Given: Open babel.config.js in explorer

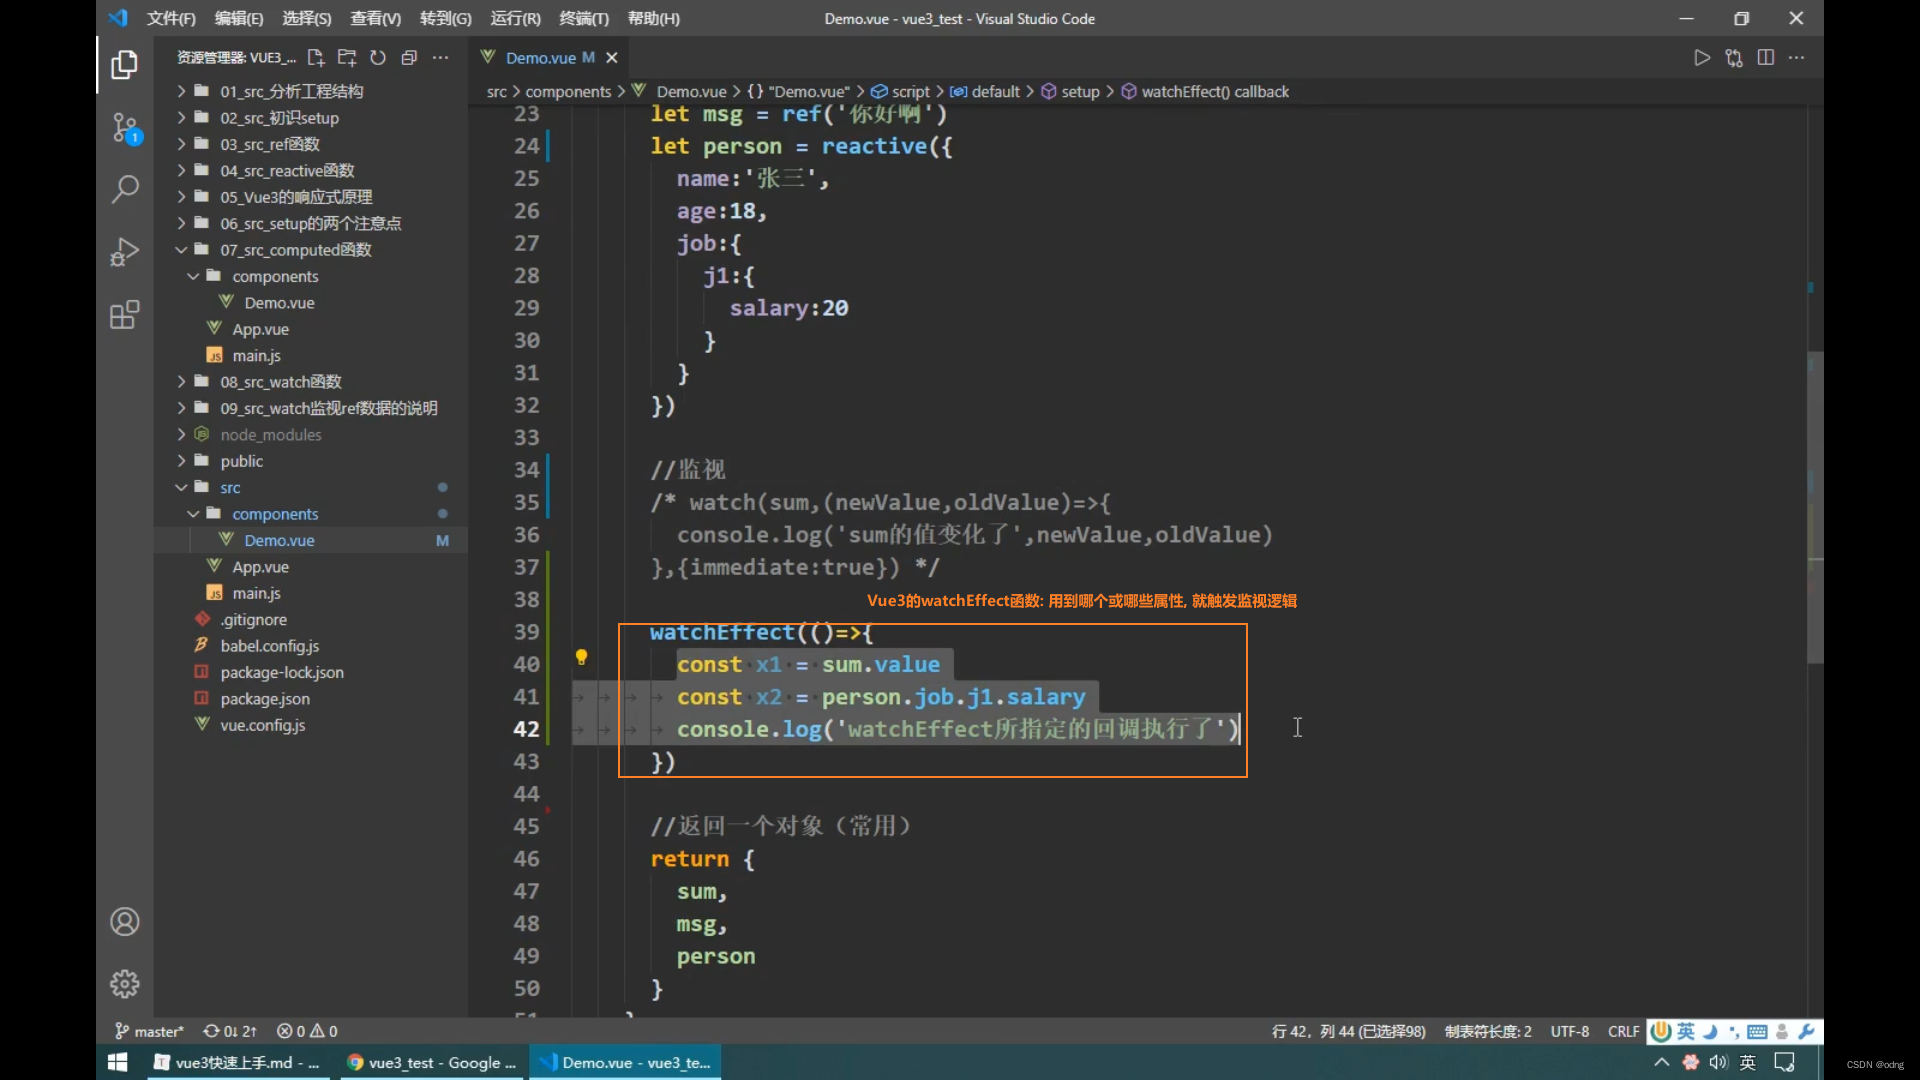Looking at the screenshot, I should pyautogui.click(x=270, y=646).
